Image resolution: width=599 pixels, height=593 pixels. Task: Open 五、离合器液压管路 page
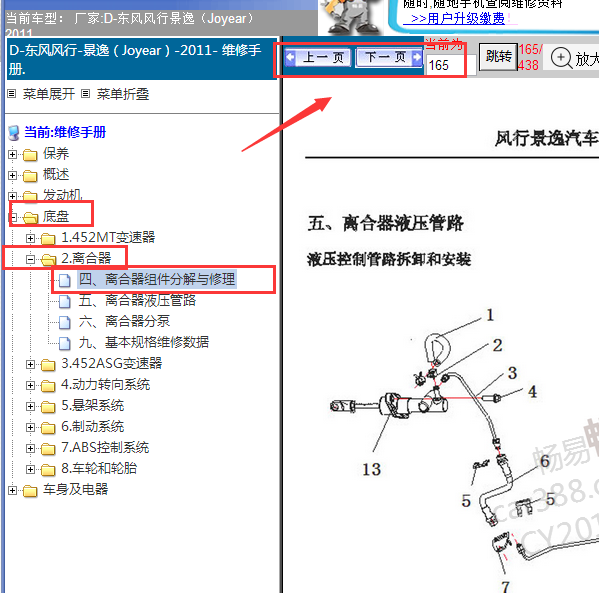pos(137,300)
